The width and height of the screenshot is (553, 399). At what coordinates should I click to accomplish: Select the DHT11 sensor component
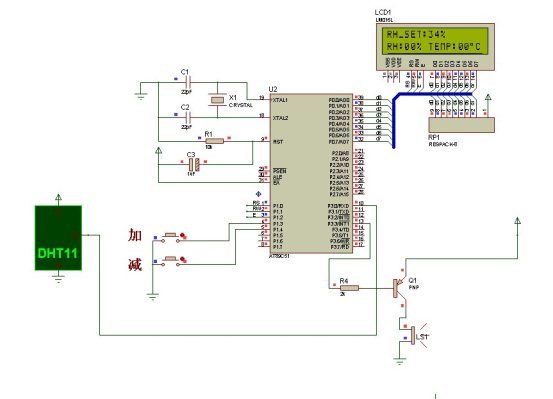[x=58, y=238]
